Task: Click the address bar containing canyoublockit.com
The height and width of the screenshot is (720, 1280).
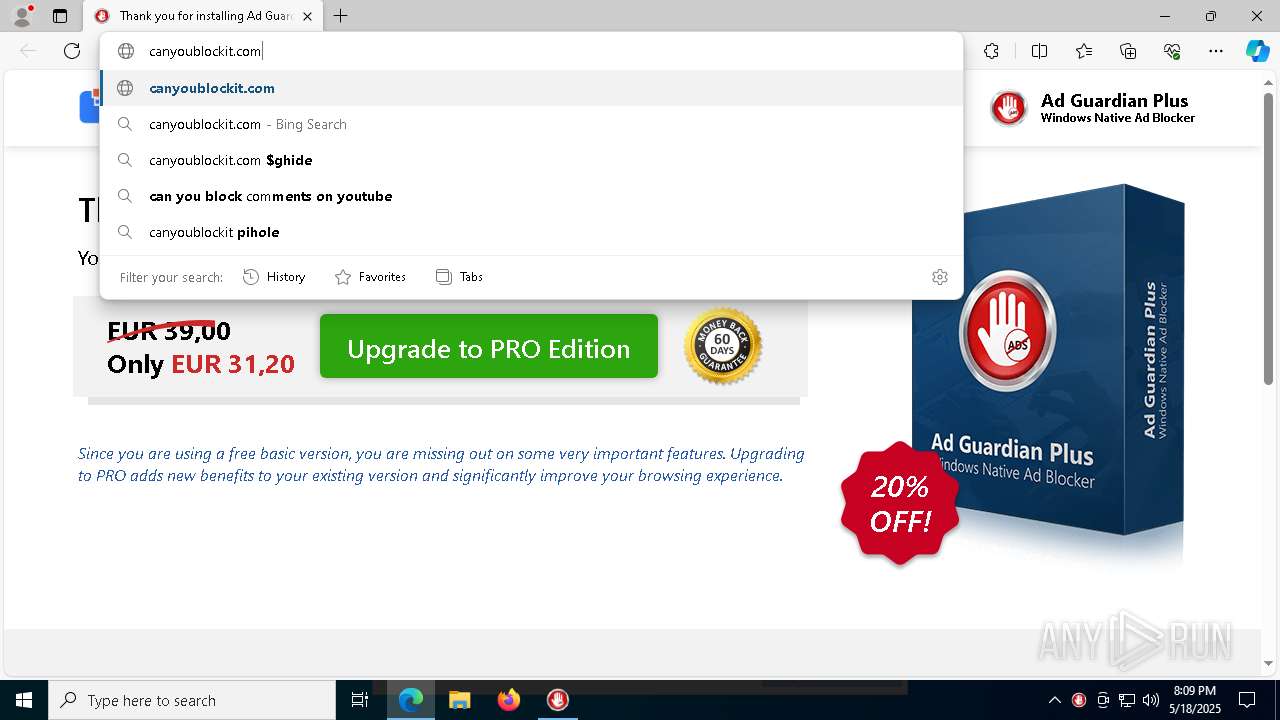Action: (x=531, y=51)
